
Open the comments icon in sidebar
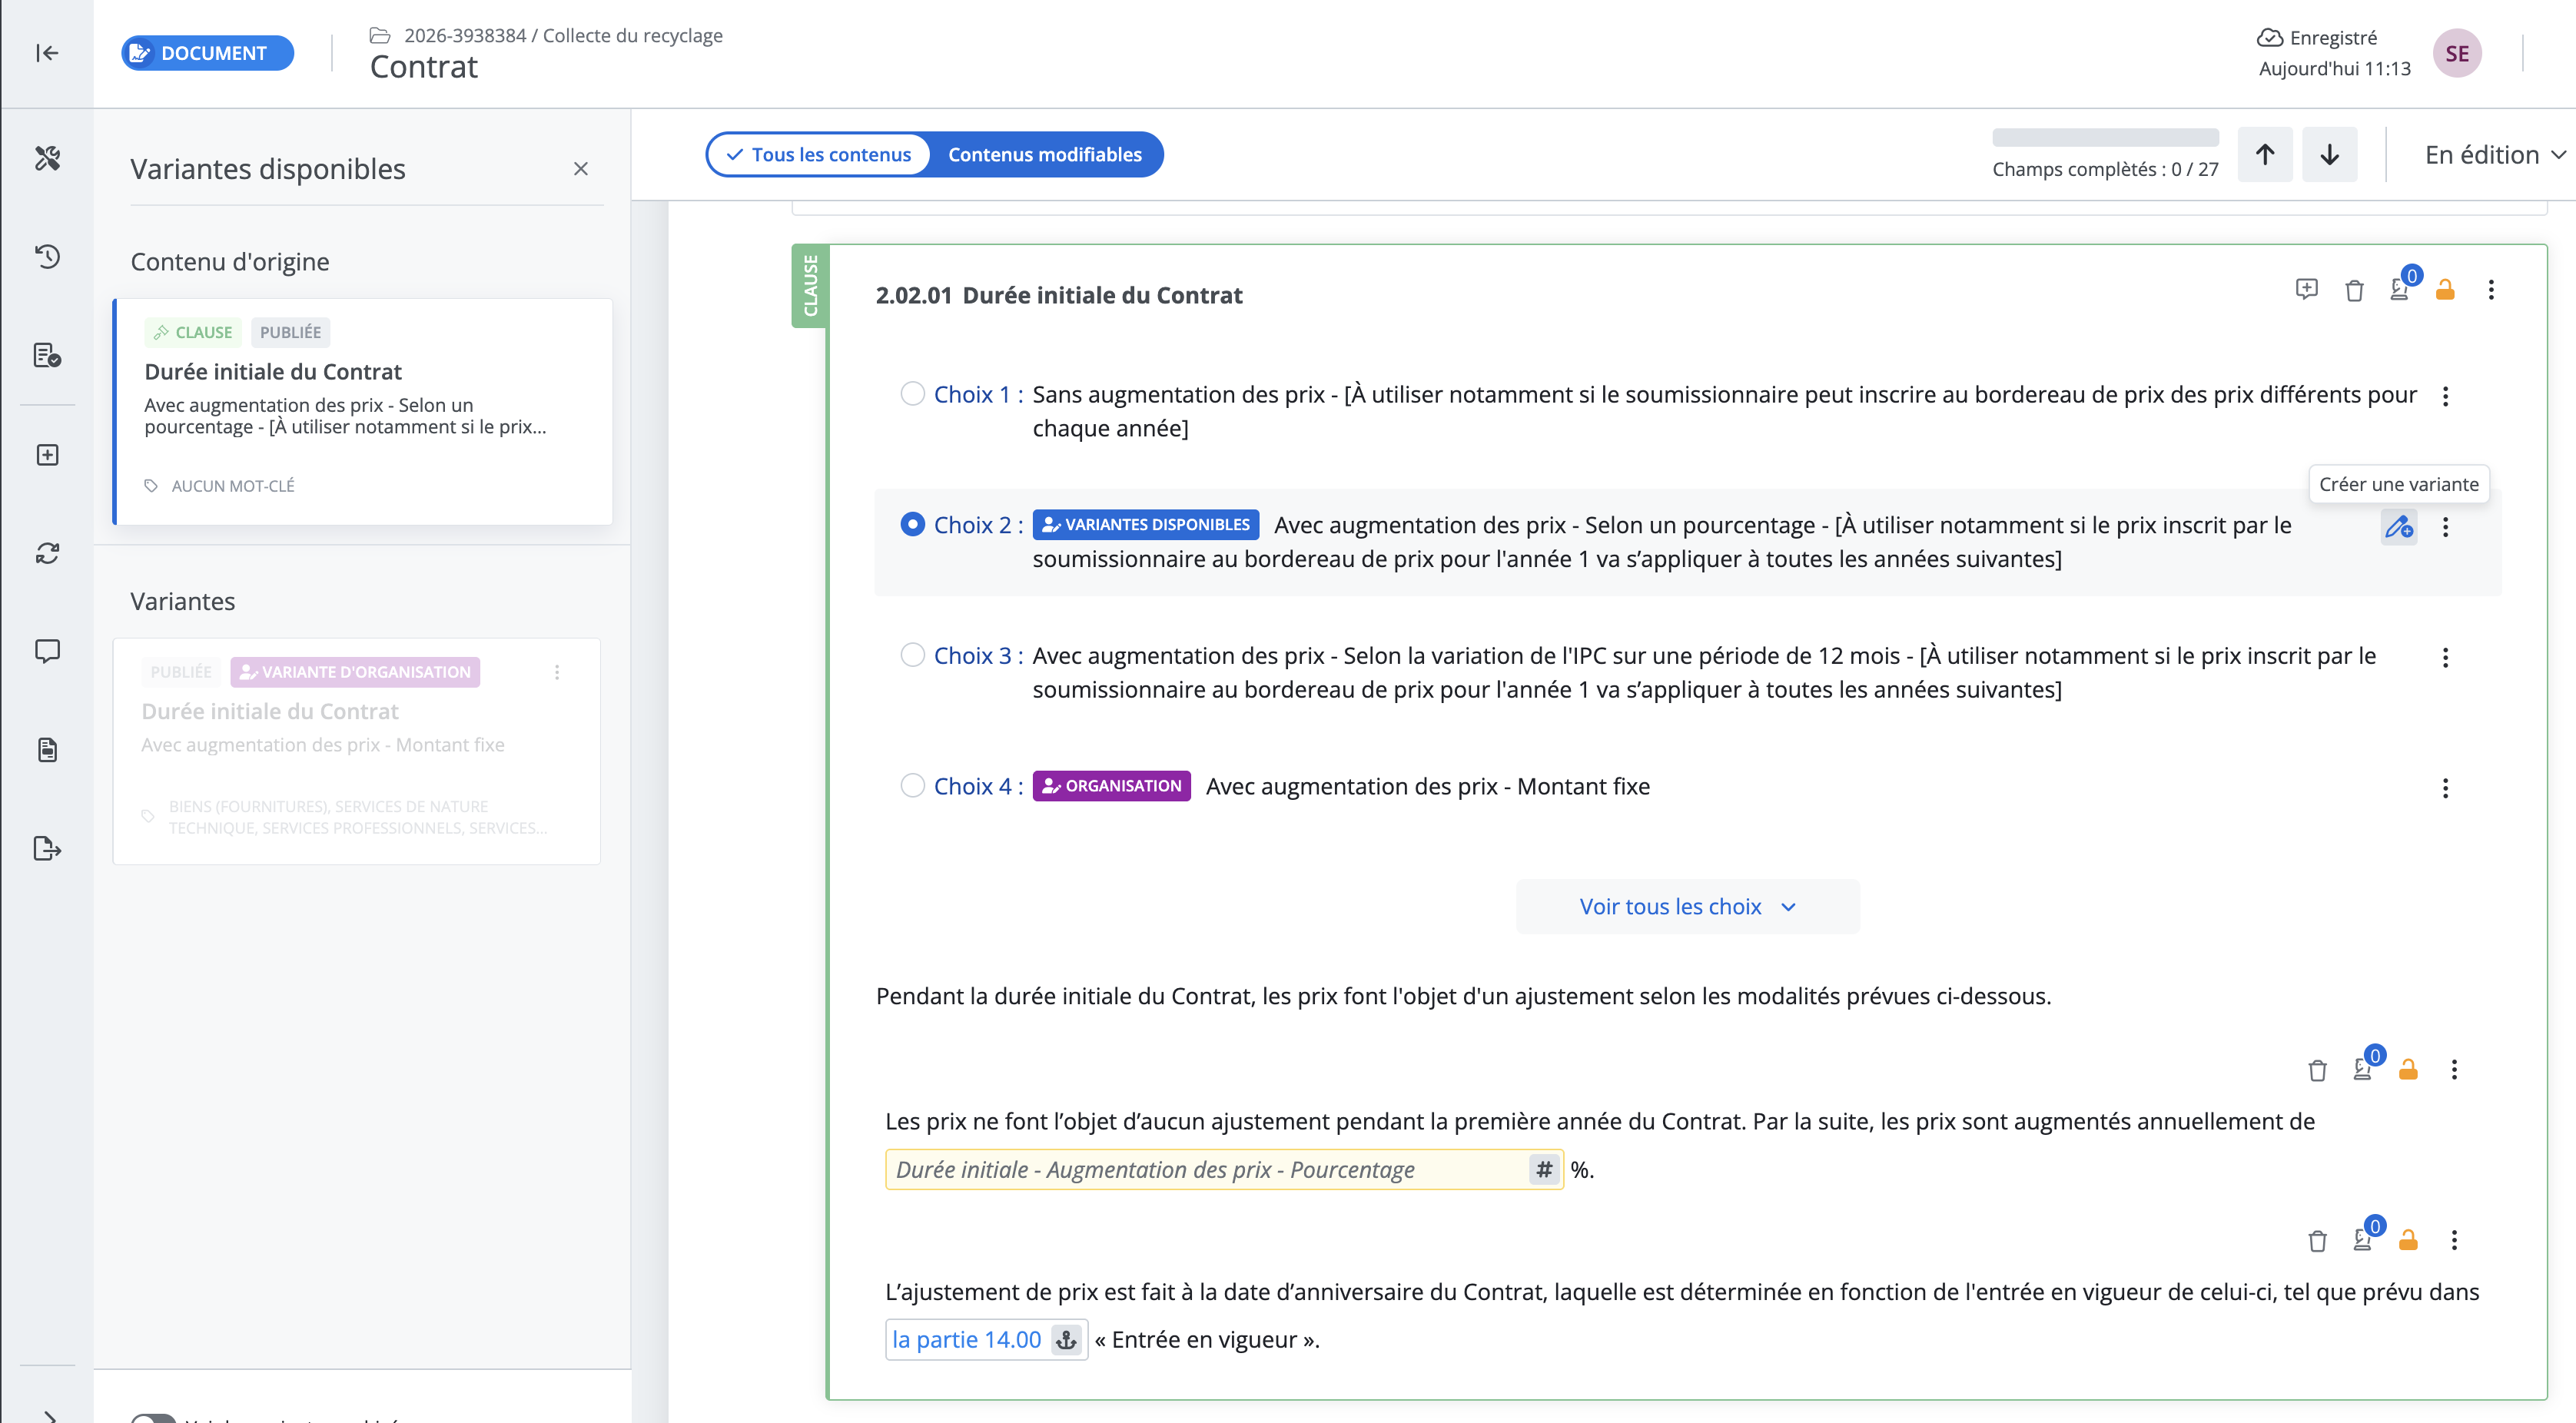47,651
